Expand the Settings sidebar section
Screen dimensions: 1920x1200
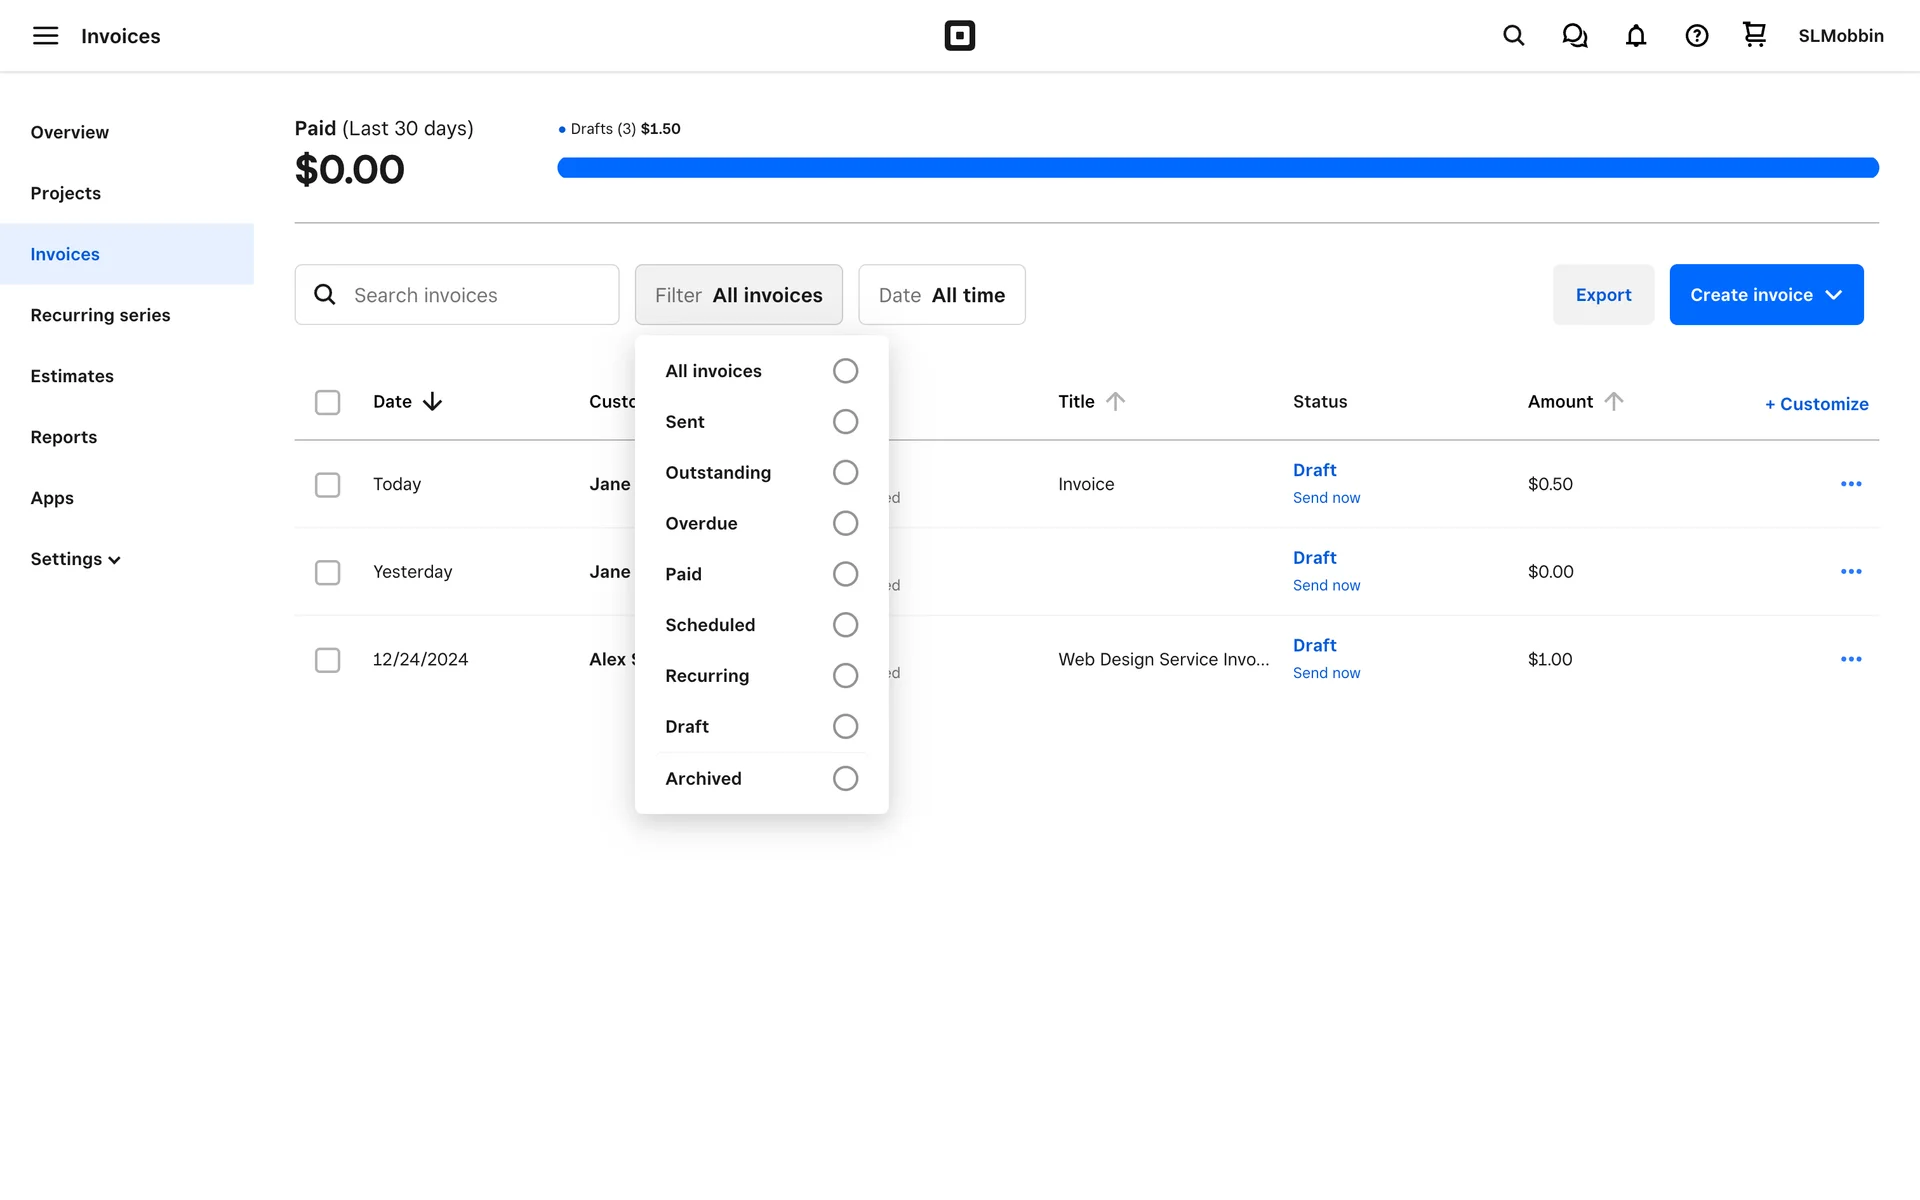click(75, 559)
